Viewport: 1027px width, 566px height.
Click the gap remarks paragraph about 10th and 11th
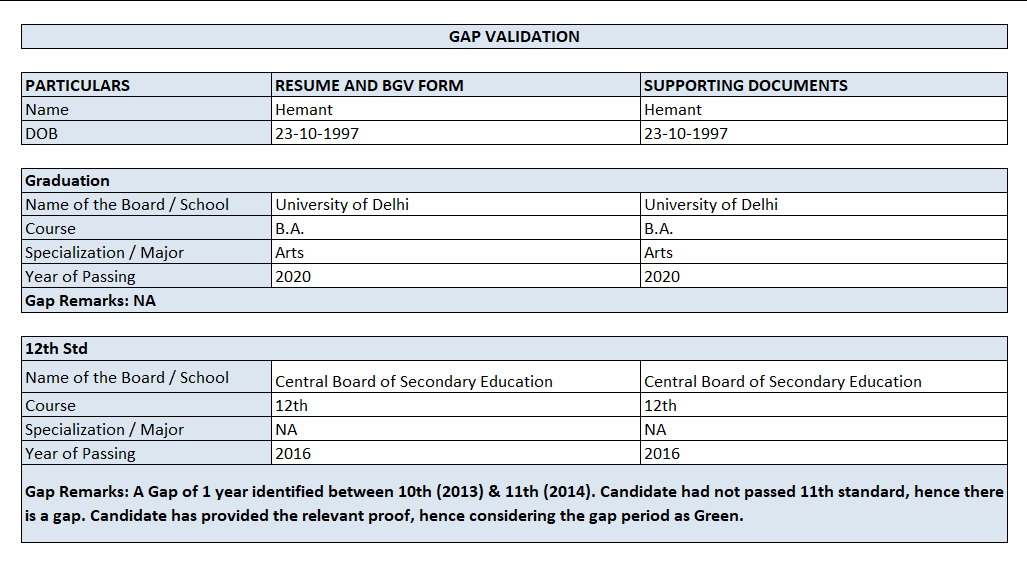514,504
